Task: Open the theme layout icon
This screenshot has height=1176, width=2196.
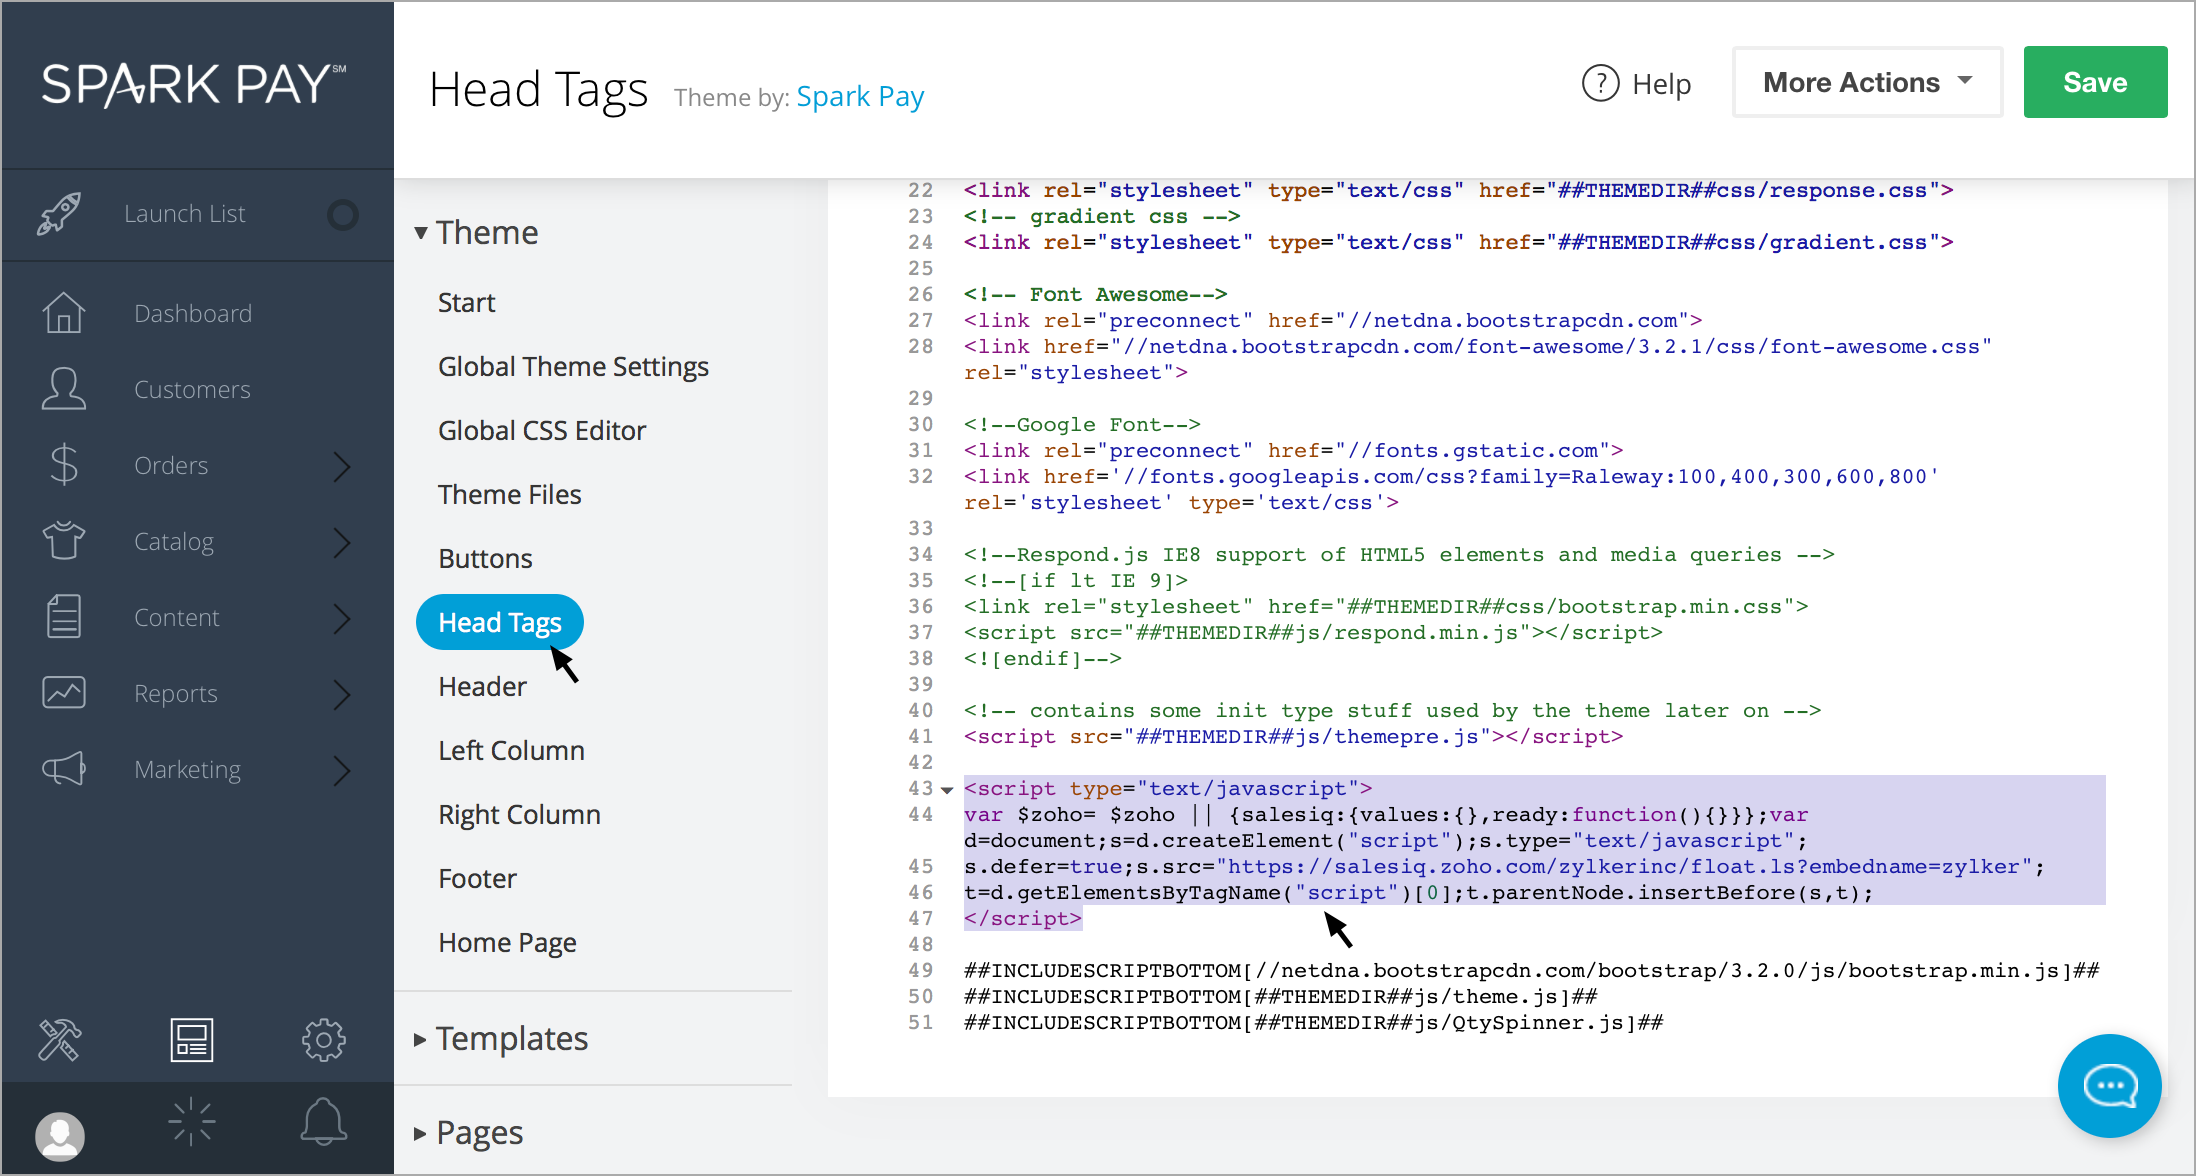Action: (191, 1040)
